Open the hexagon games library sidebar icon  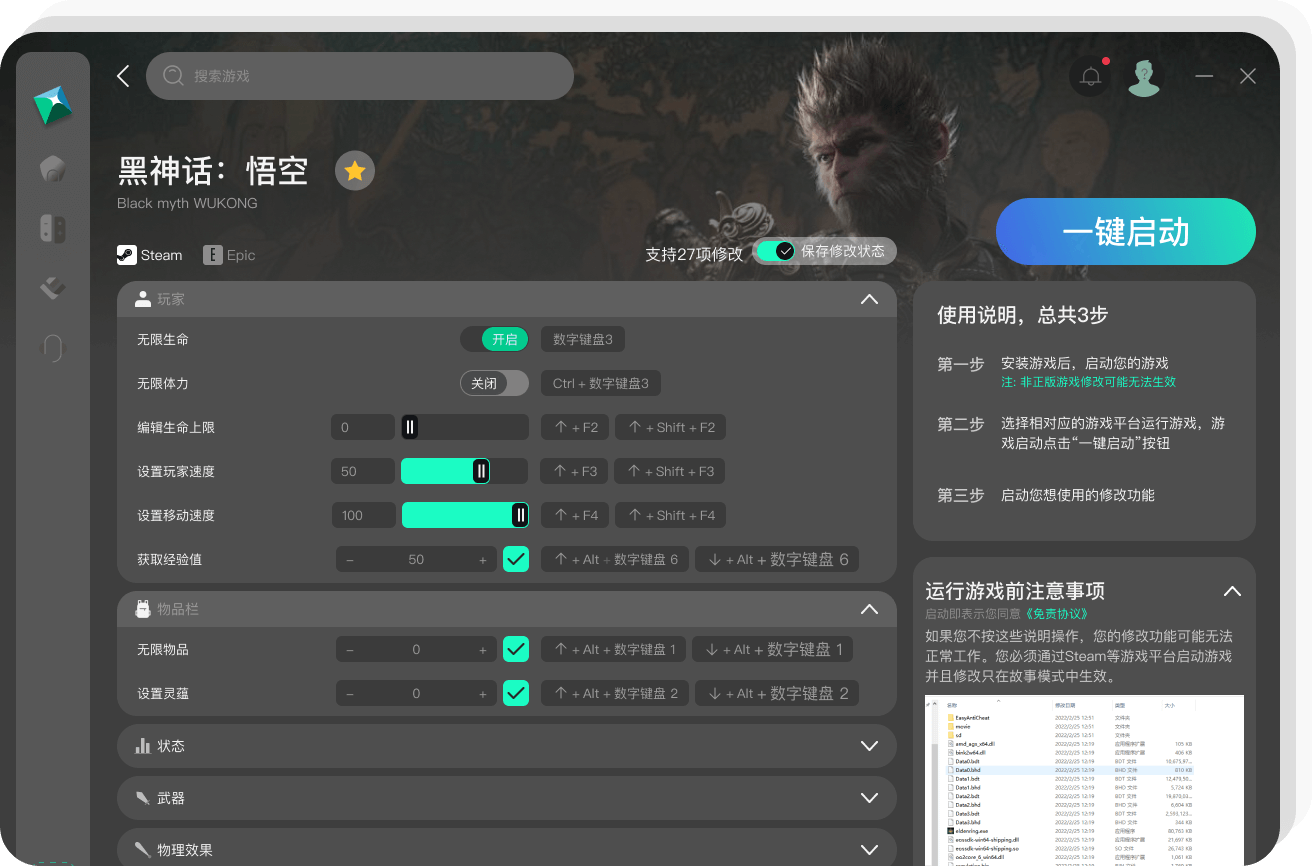tap(53, 168)
